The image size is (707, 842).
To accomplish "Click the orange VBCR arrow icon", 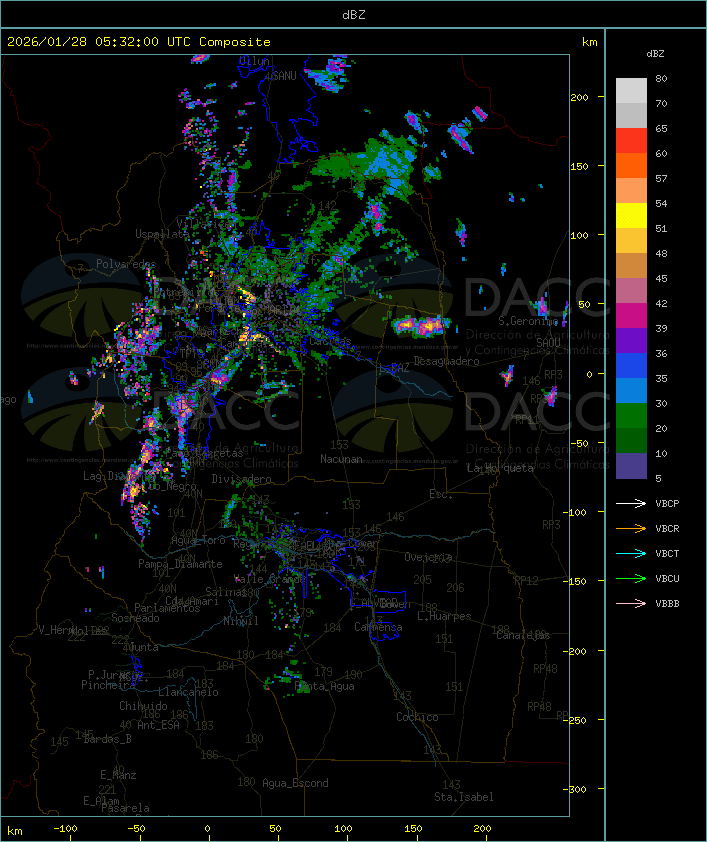I will click(x=632, y=528).
